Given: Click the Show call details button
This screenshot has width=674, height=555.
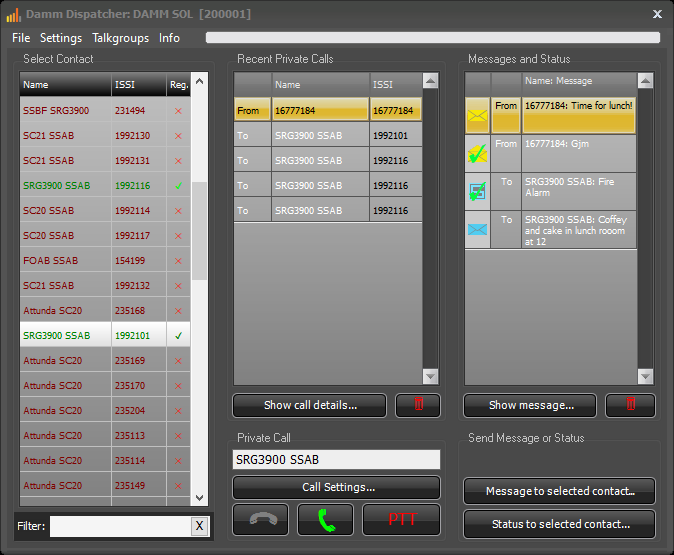Looking at the screenshot, I should (310, 405).
